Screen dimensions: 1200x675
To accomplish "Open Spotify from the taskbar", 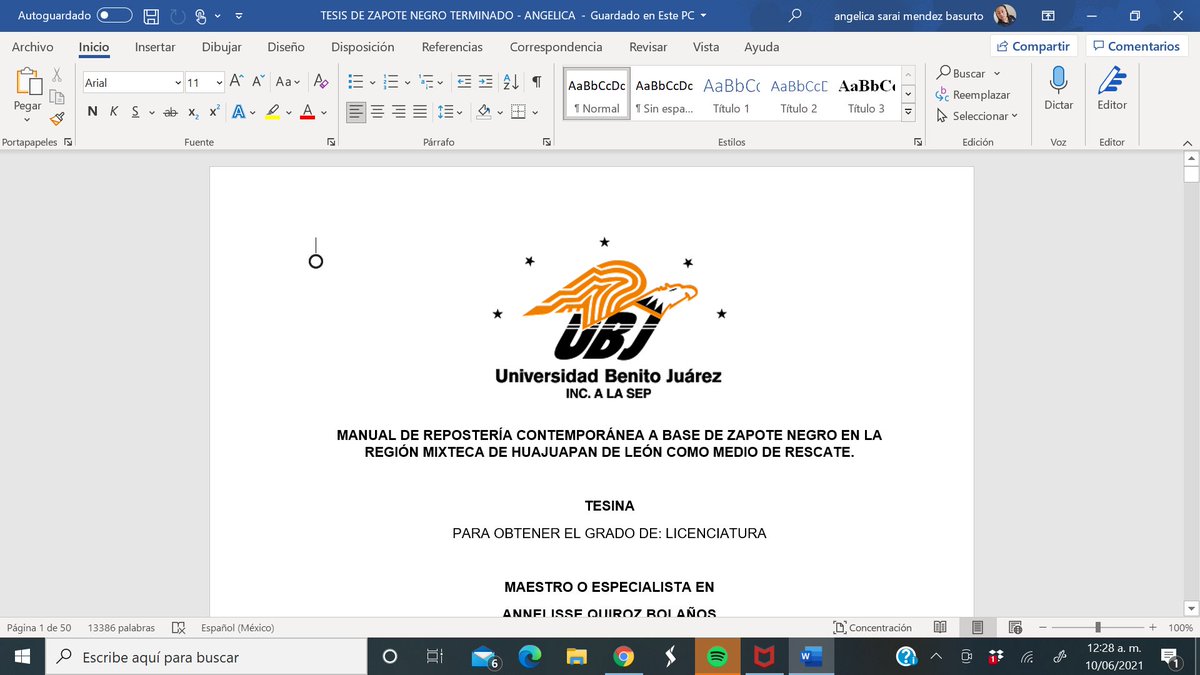I will click(x=716, y=657).
